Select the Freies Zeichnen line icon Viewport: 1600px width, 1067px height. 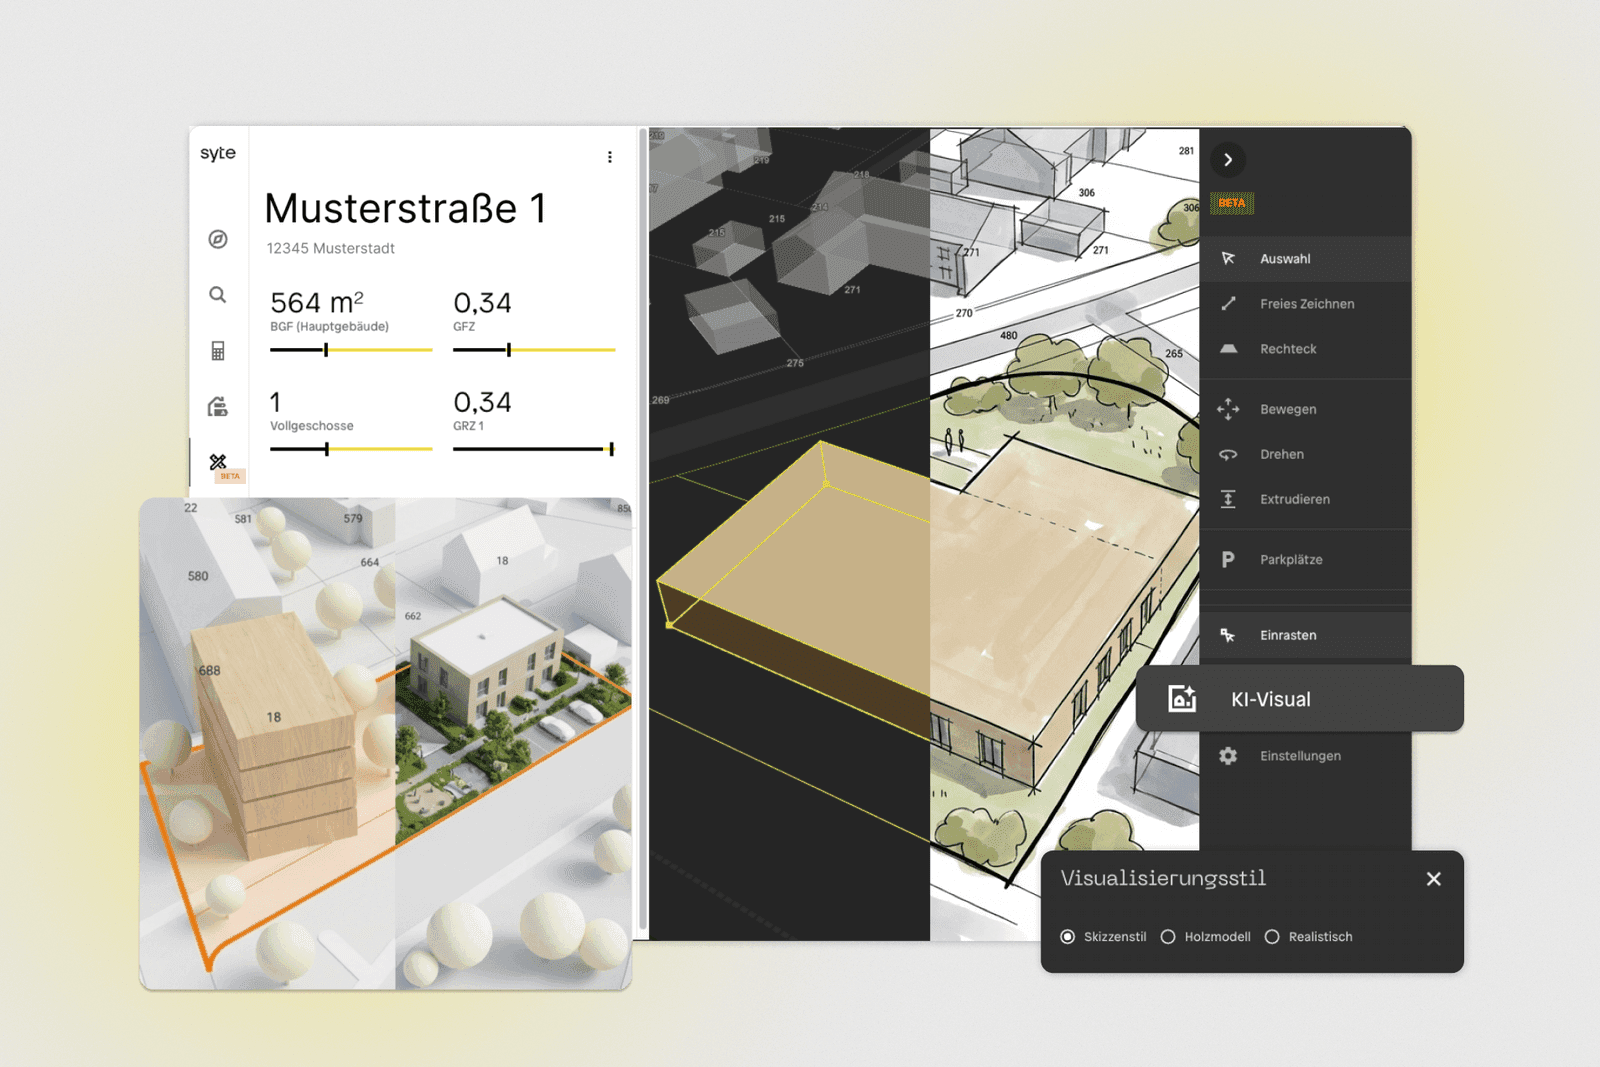coord(1228,304)
